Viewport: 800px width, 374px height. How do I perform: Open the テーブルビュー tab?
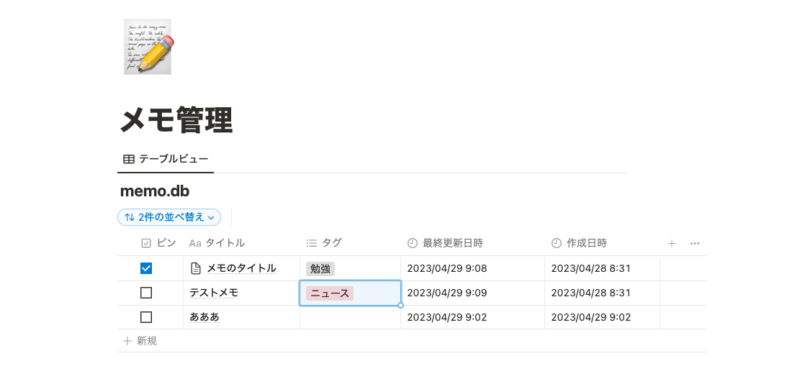166,159
